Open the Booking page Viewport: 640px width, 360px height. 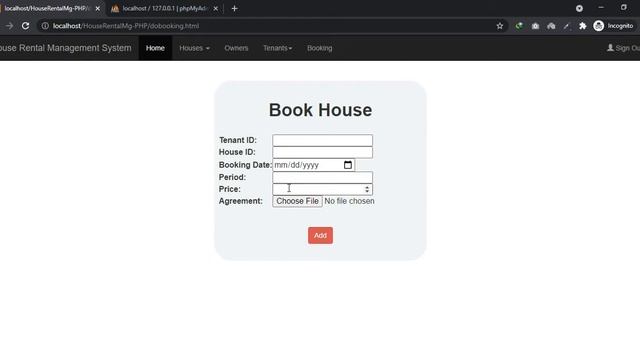[x=320, y=48]
